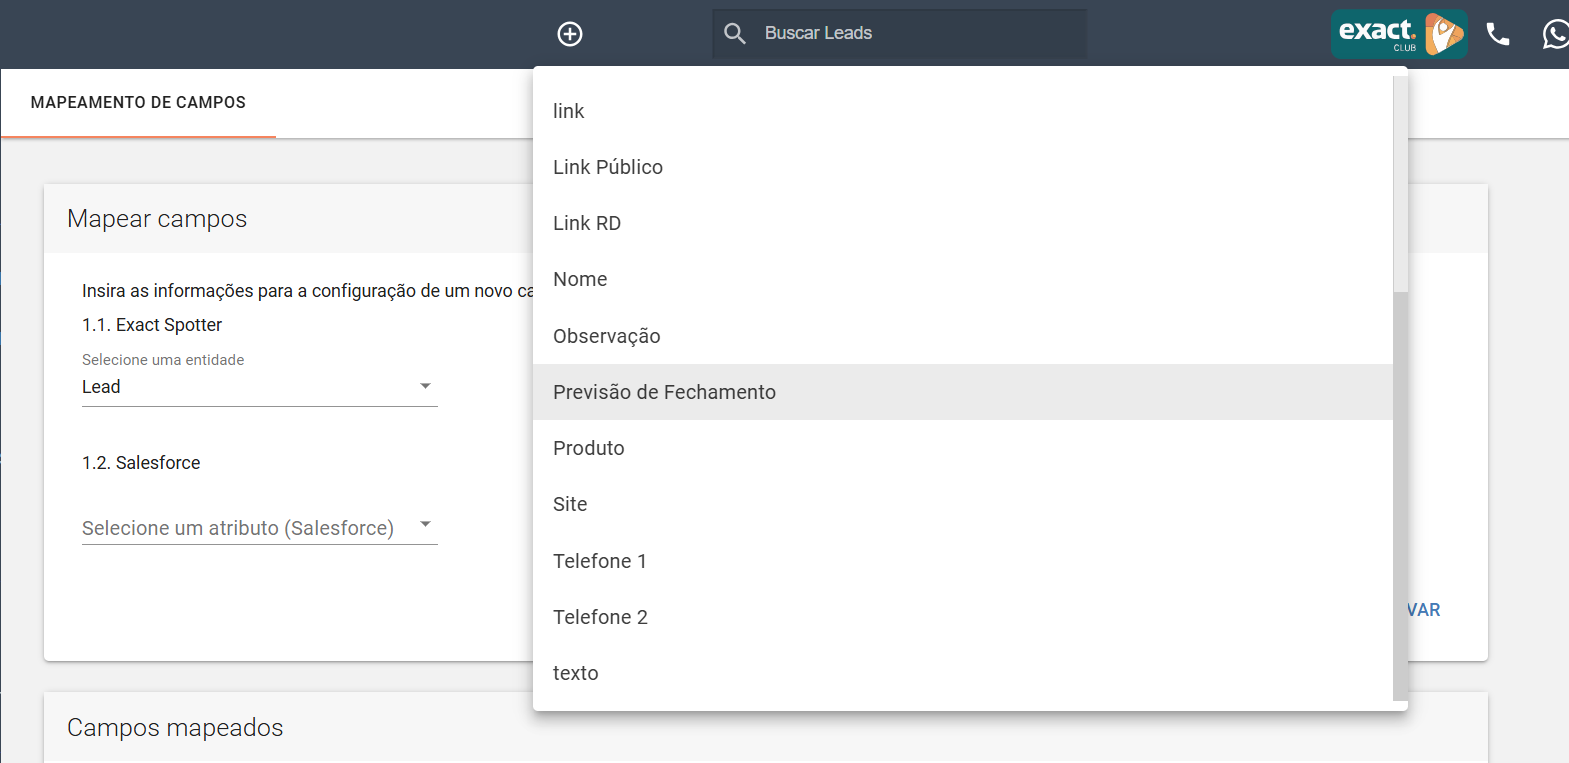Open the Exact Club logo badge
This screenshot has width=1569, height=763.
[1399, 34]
